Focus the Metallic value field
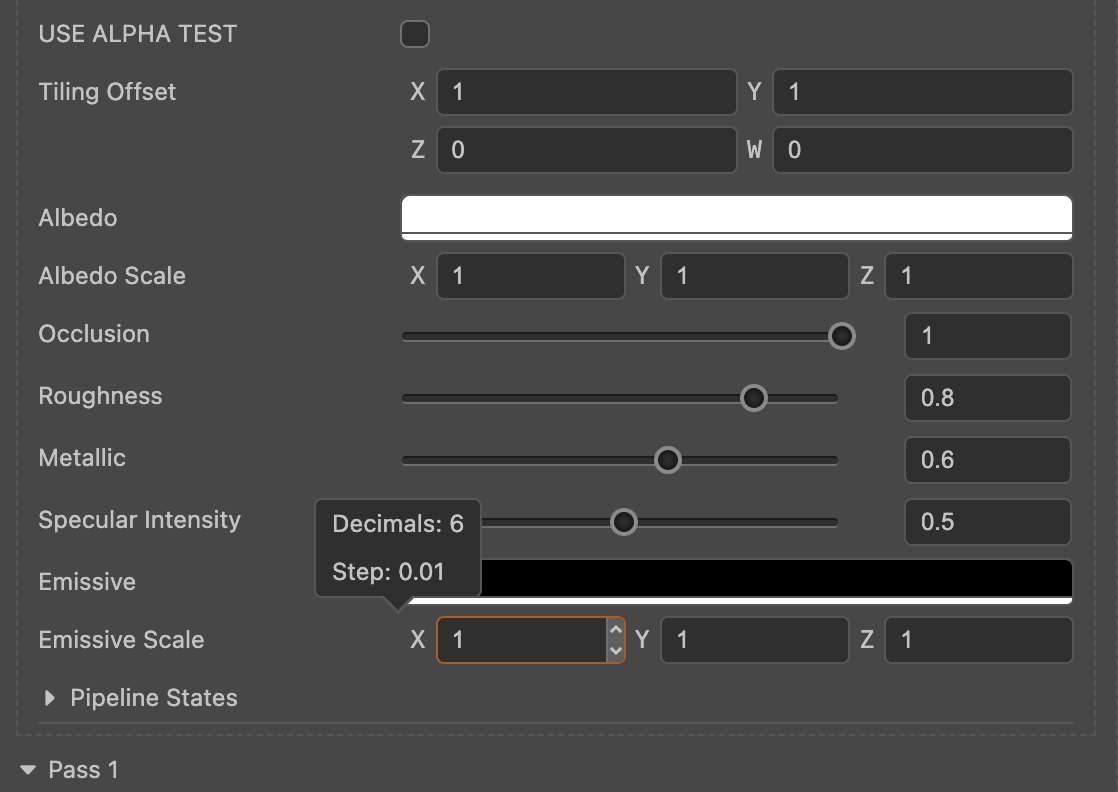This screenshot has width=1118, height=792. pos(987,460)
